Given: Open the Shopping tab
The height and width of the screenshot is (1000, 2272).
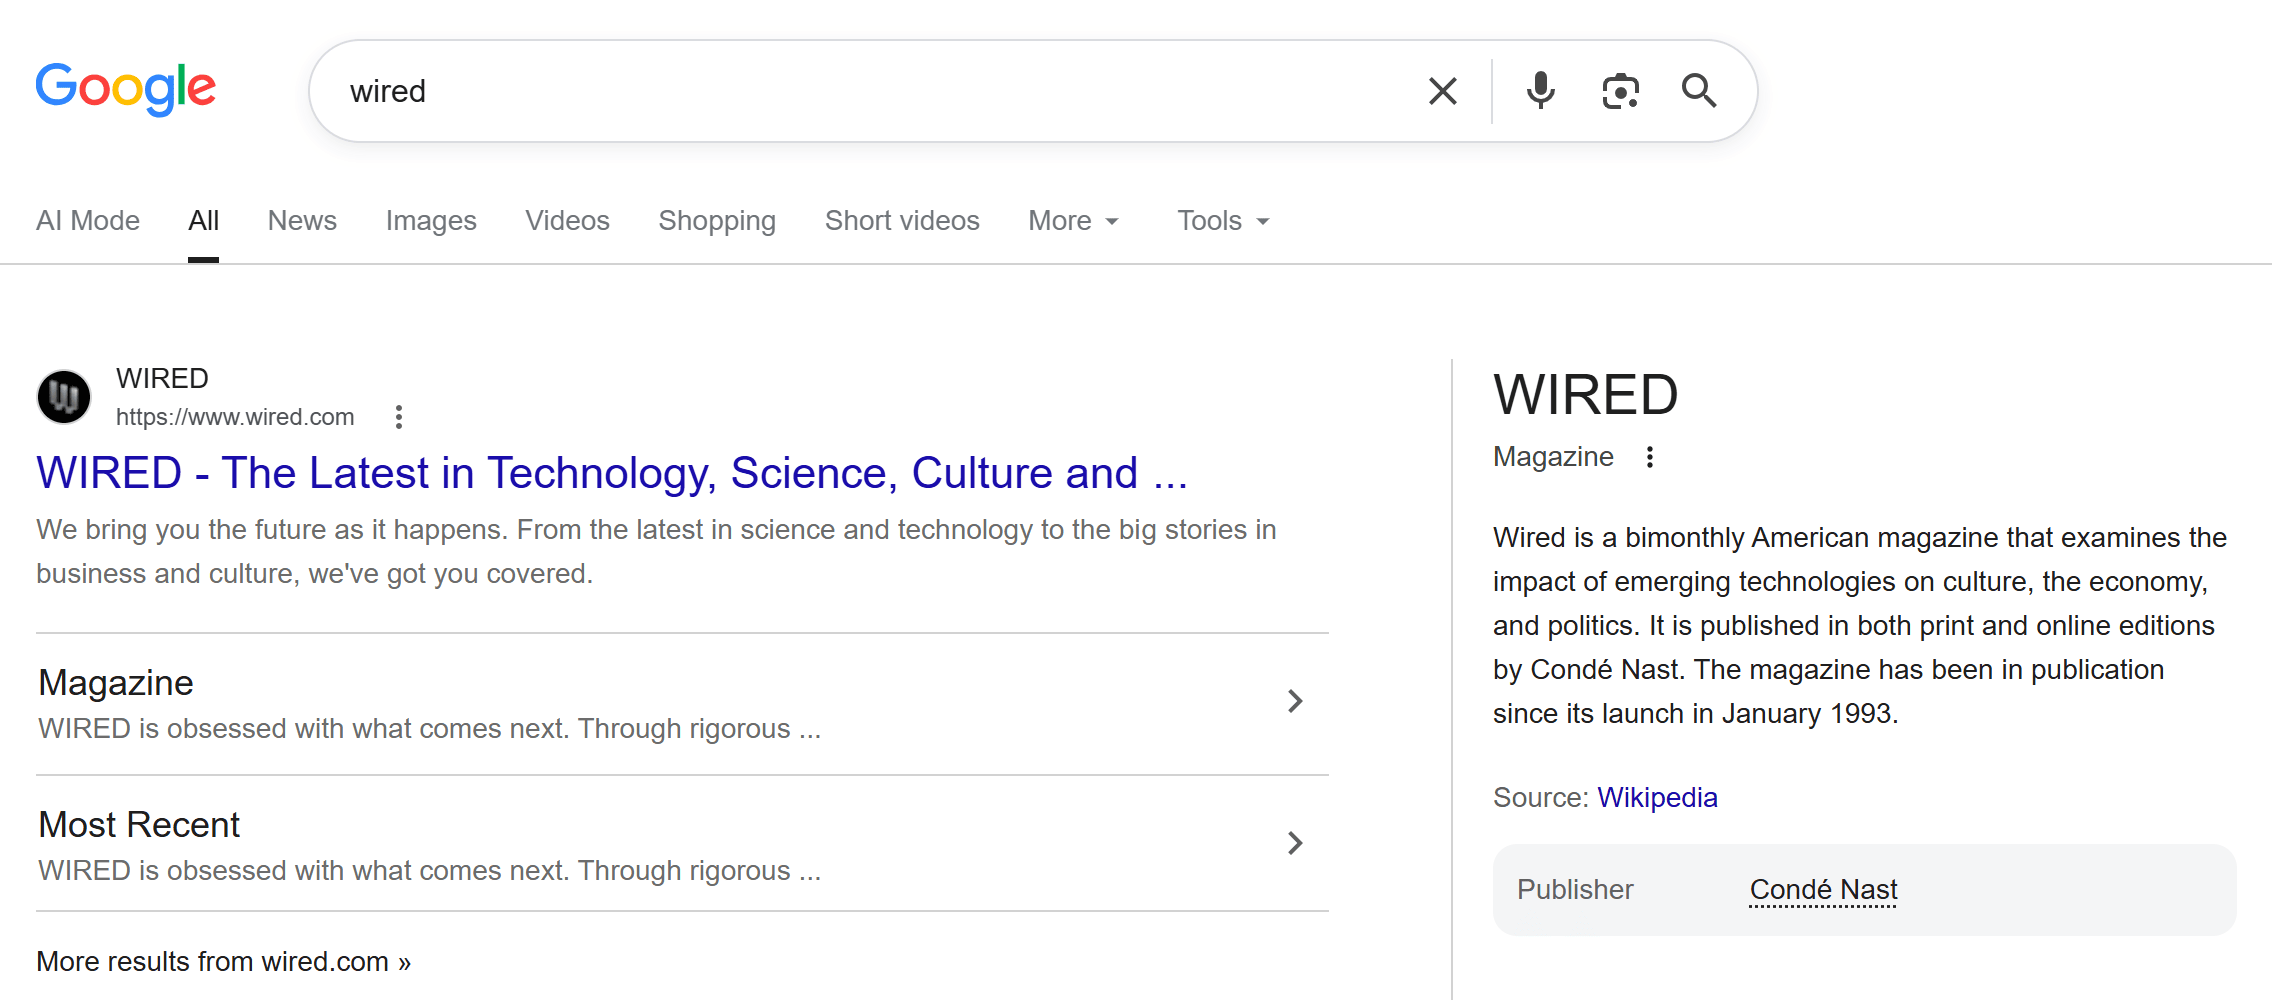Looking at the screenshot, I should point(717,221).
